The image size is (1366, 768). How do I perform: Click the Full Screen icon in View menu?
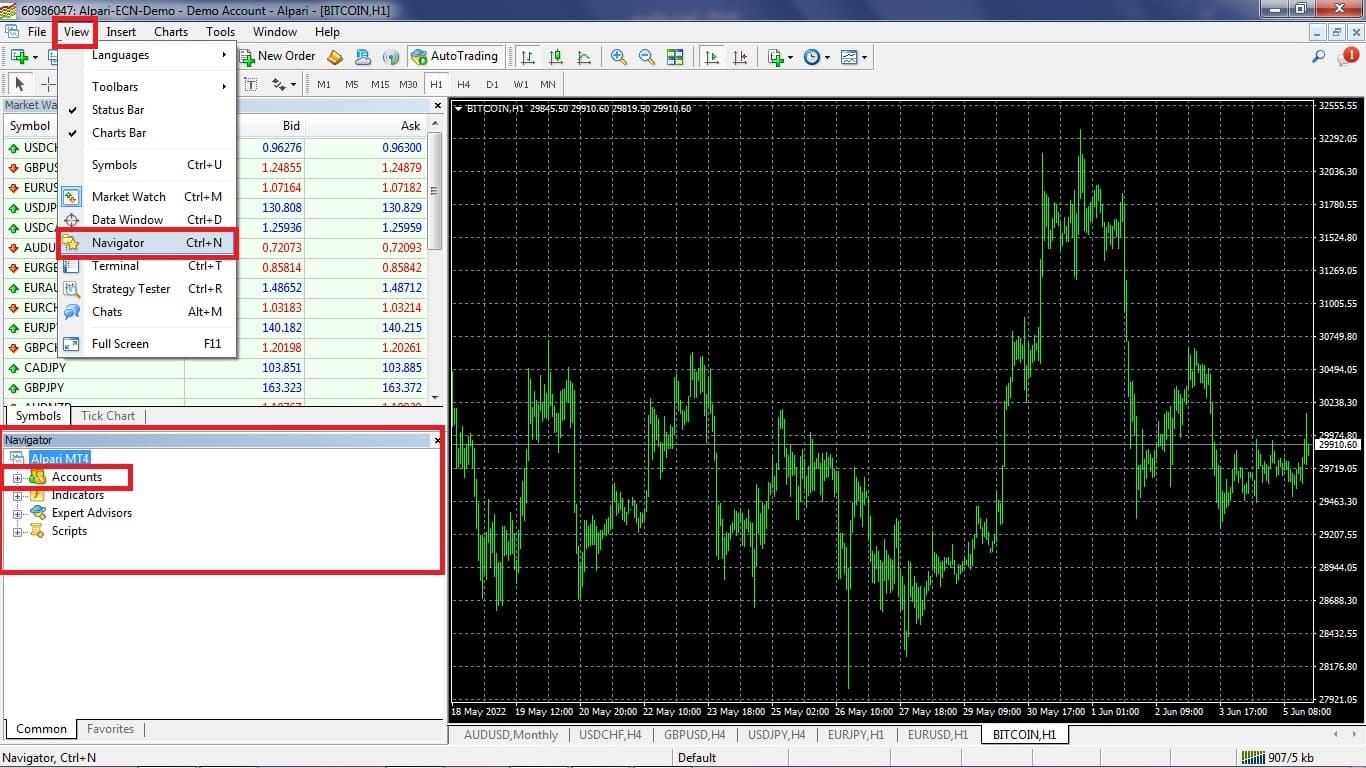coord(71,344)
